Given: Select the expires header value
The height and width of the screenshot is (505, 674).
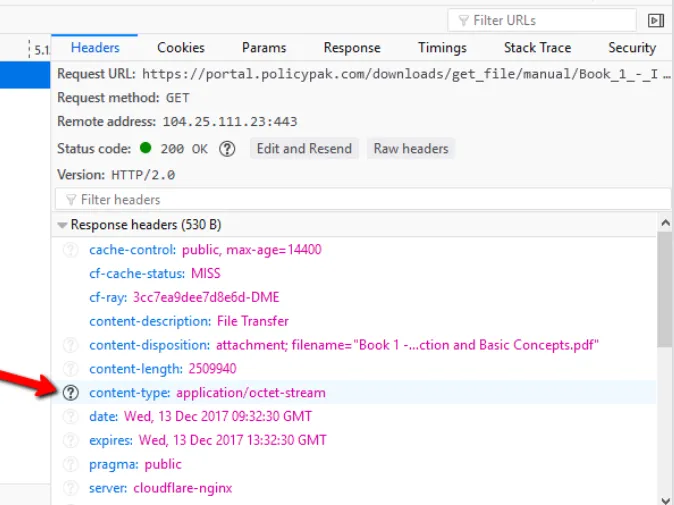Looking at the screenshot, I should coord(232,441).
